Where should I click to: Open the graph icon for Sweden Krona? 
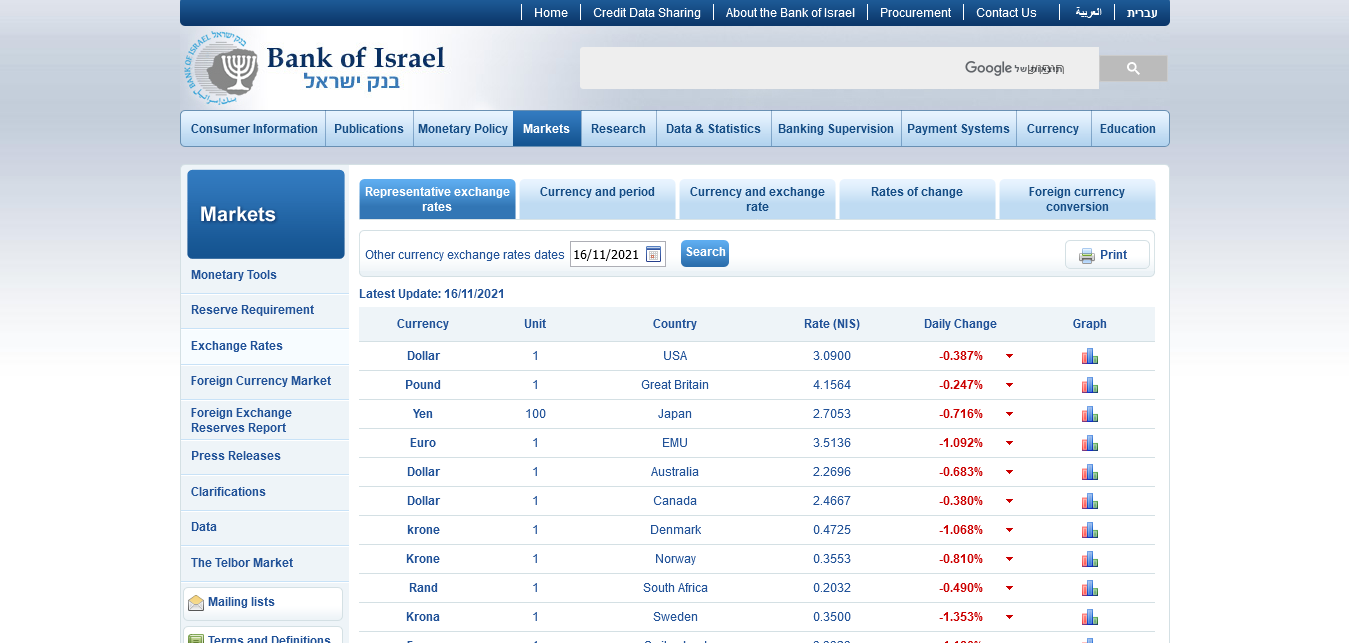1089,617
